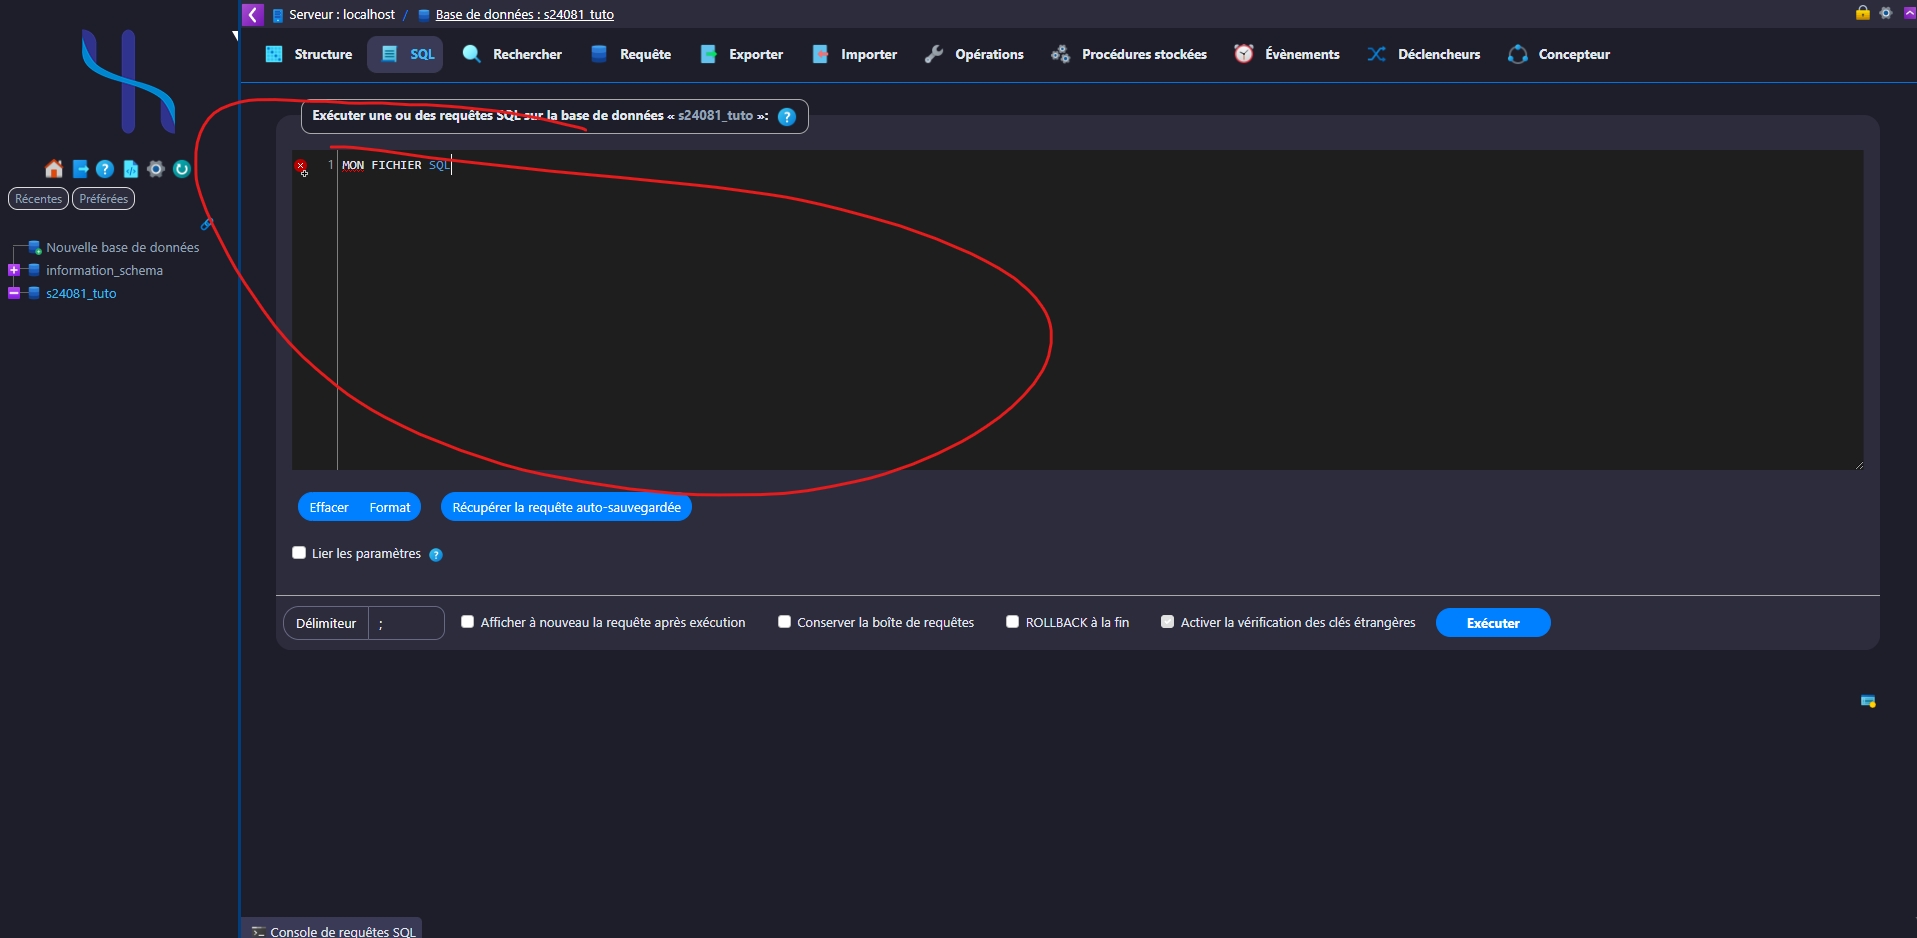Switch to the Structure tab
Image resolution: width=1917 pixels, height=938 pixels.
[x=309, y=54]
